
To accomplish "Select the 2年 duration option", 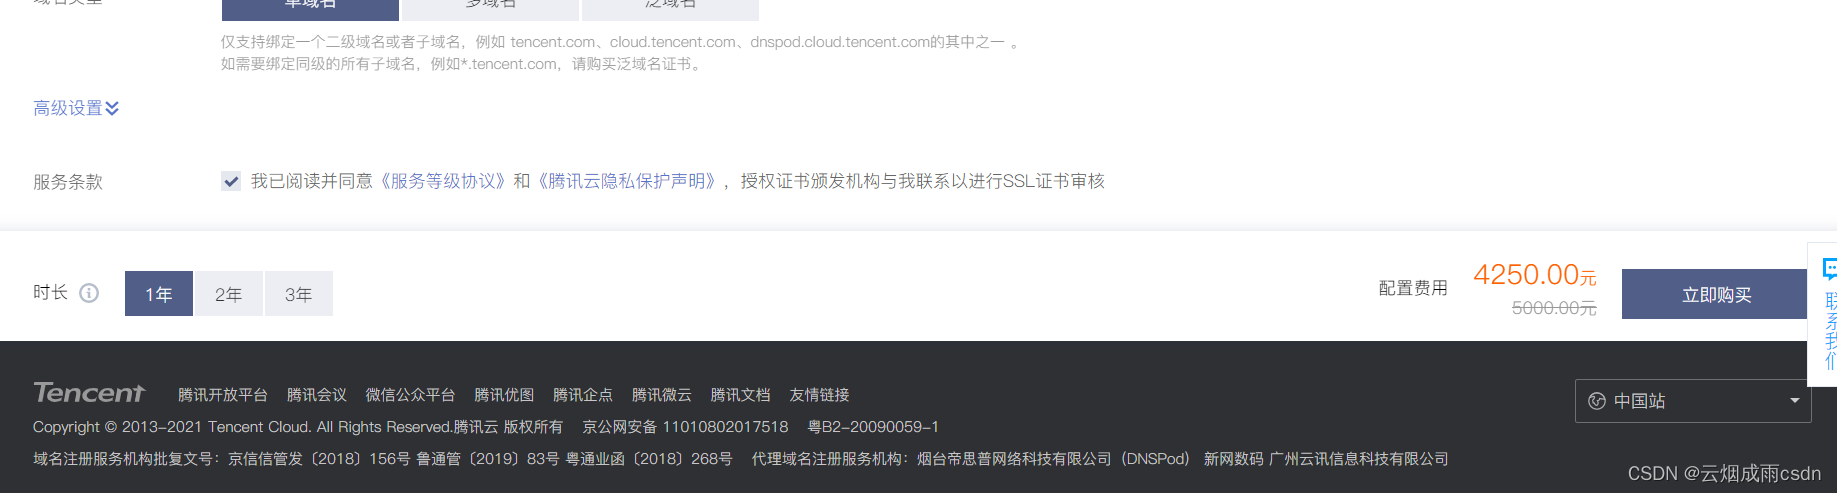I will point(229,294).
